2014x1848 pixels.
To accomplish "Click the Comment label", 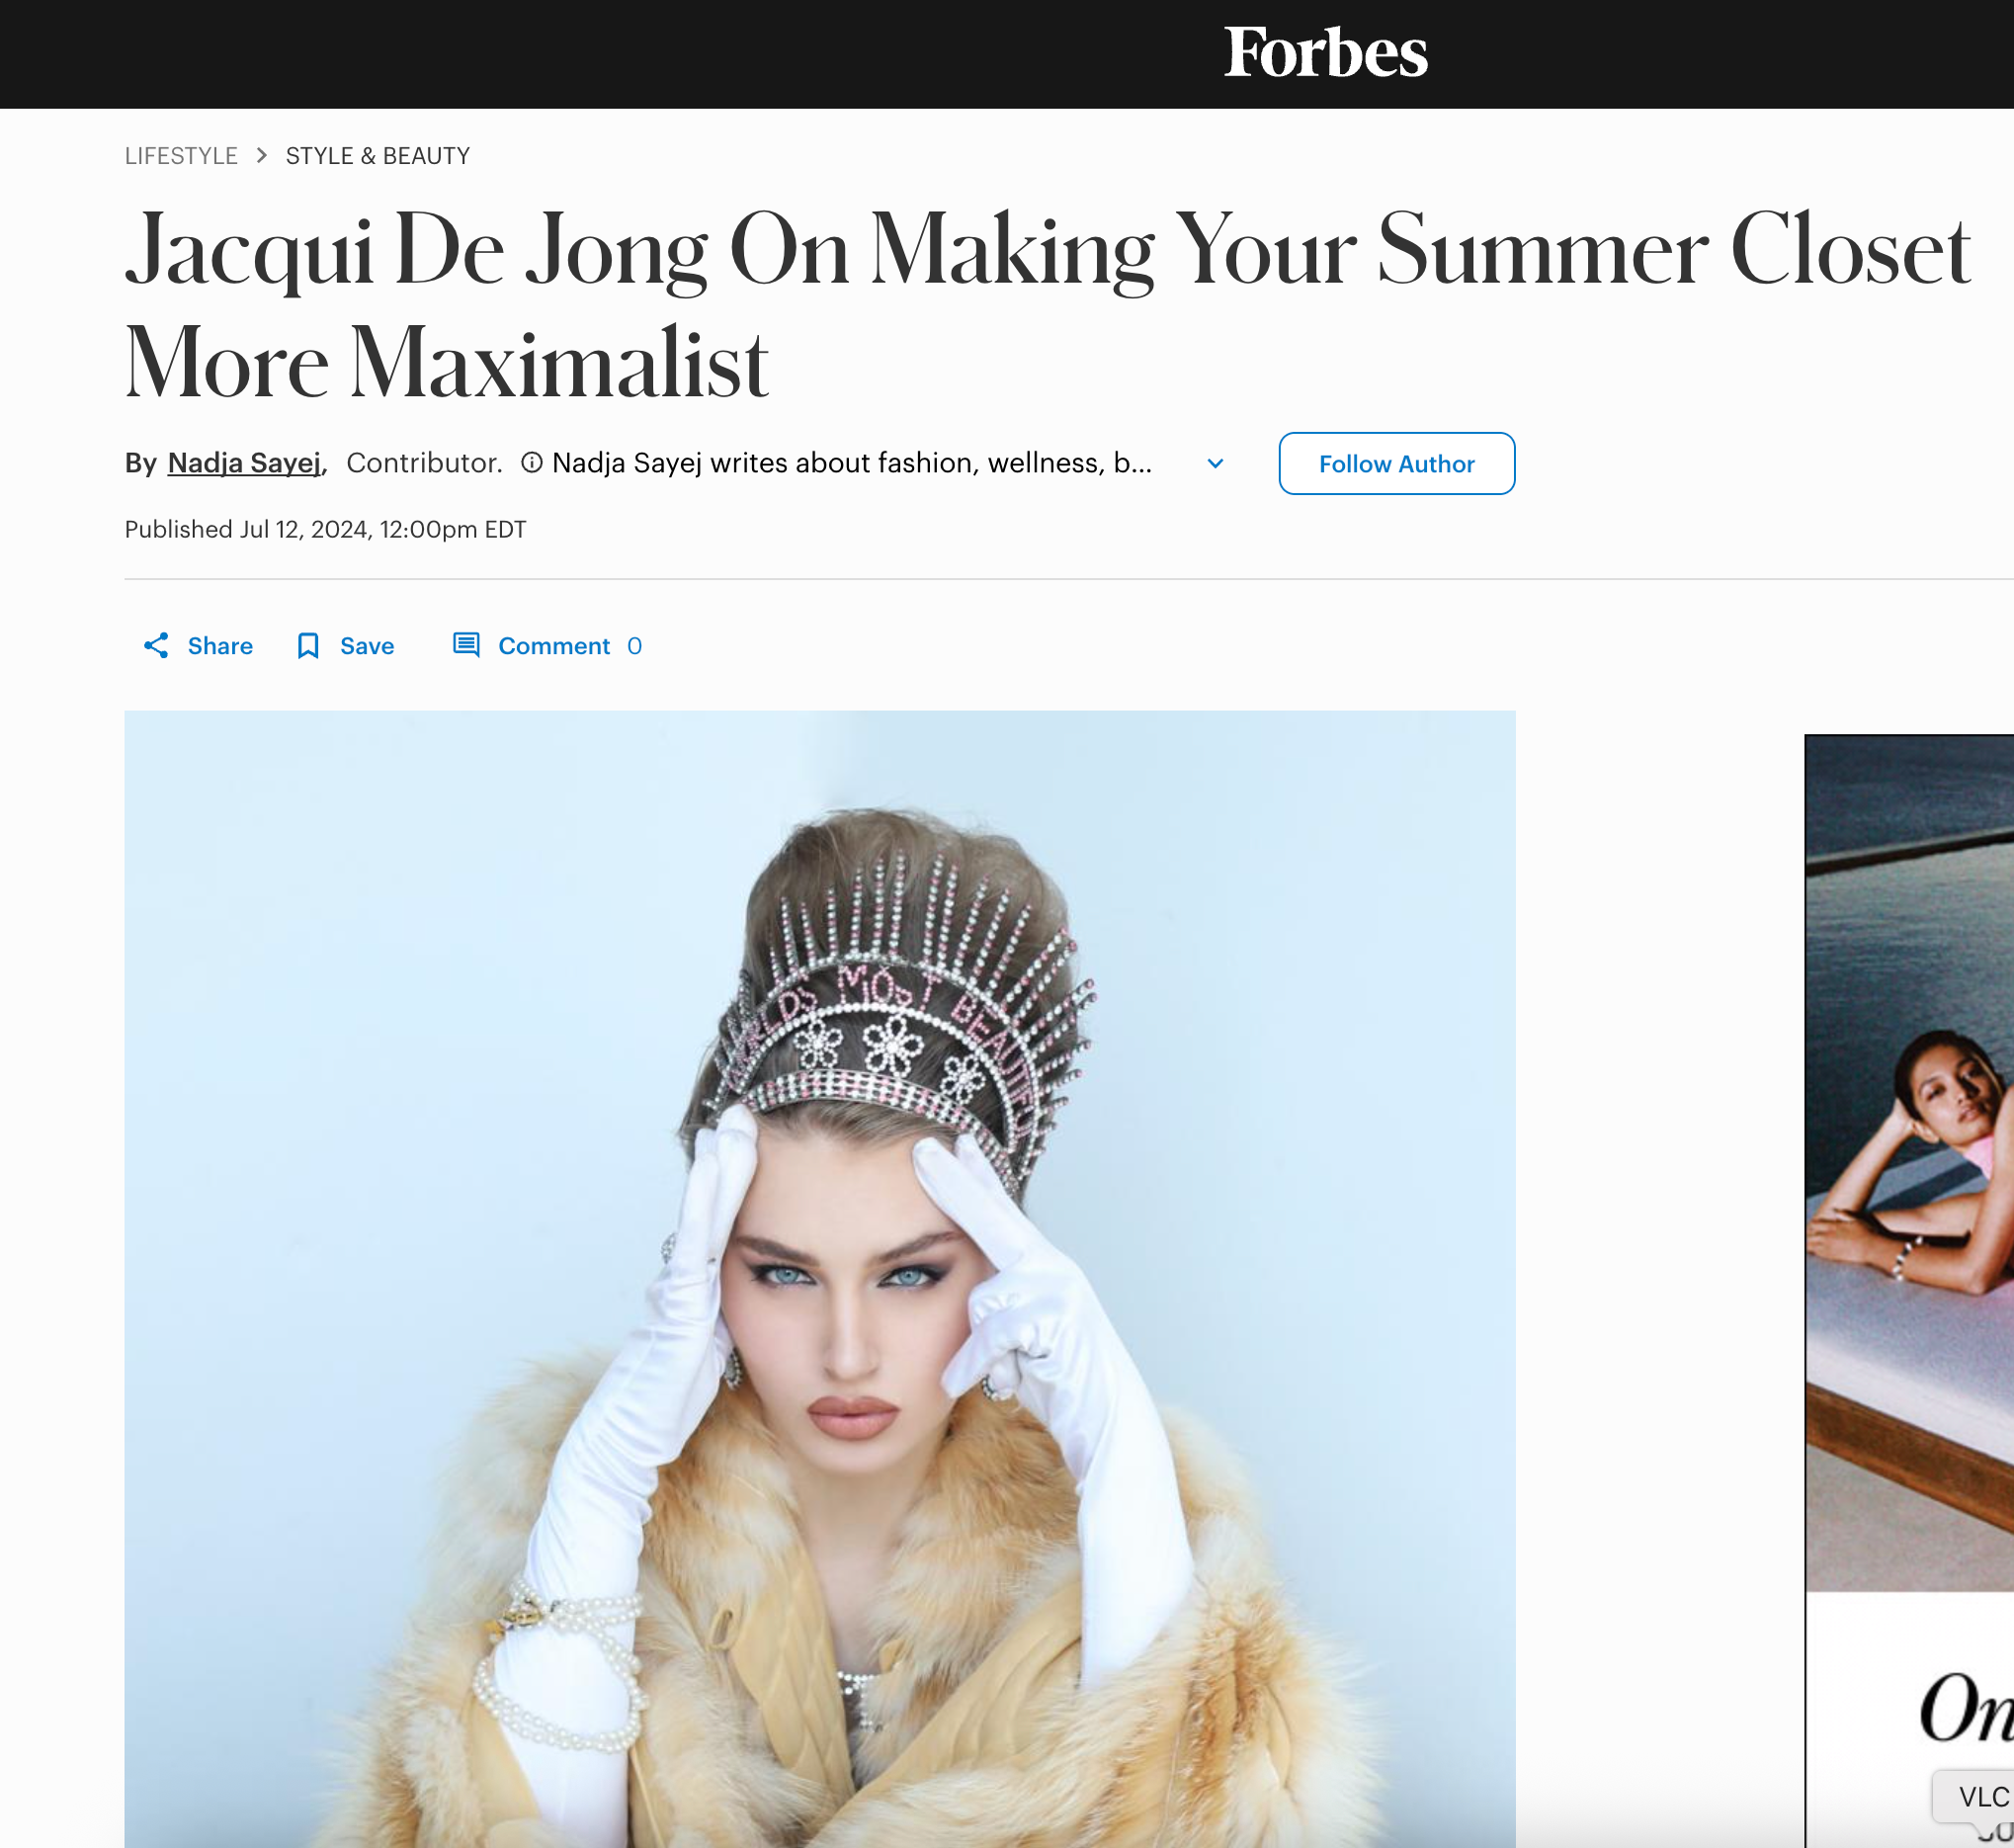I will coord(554,646).
